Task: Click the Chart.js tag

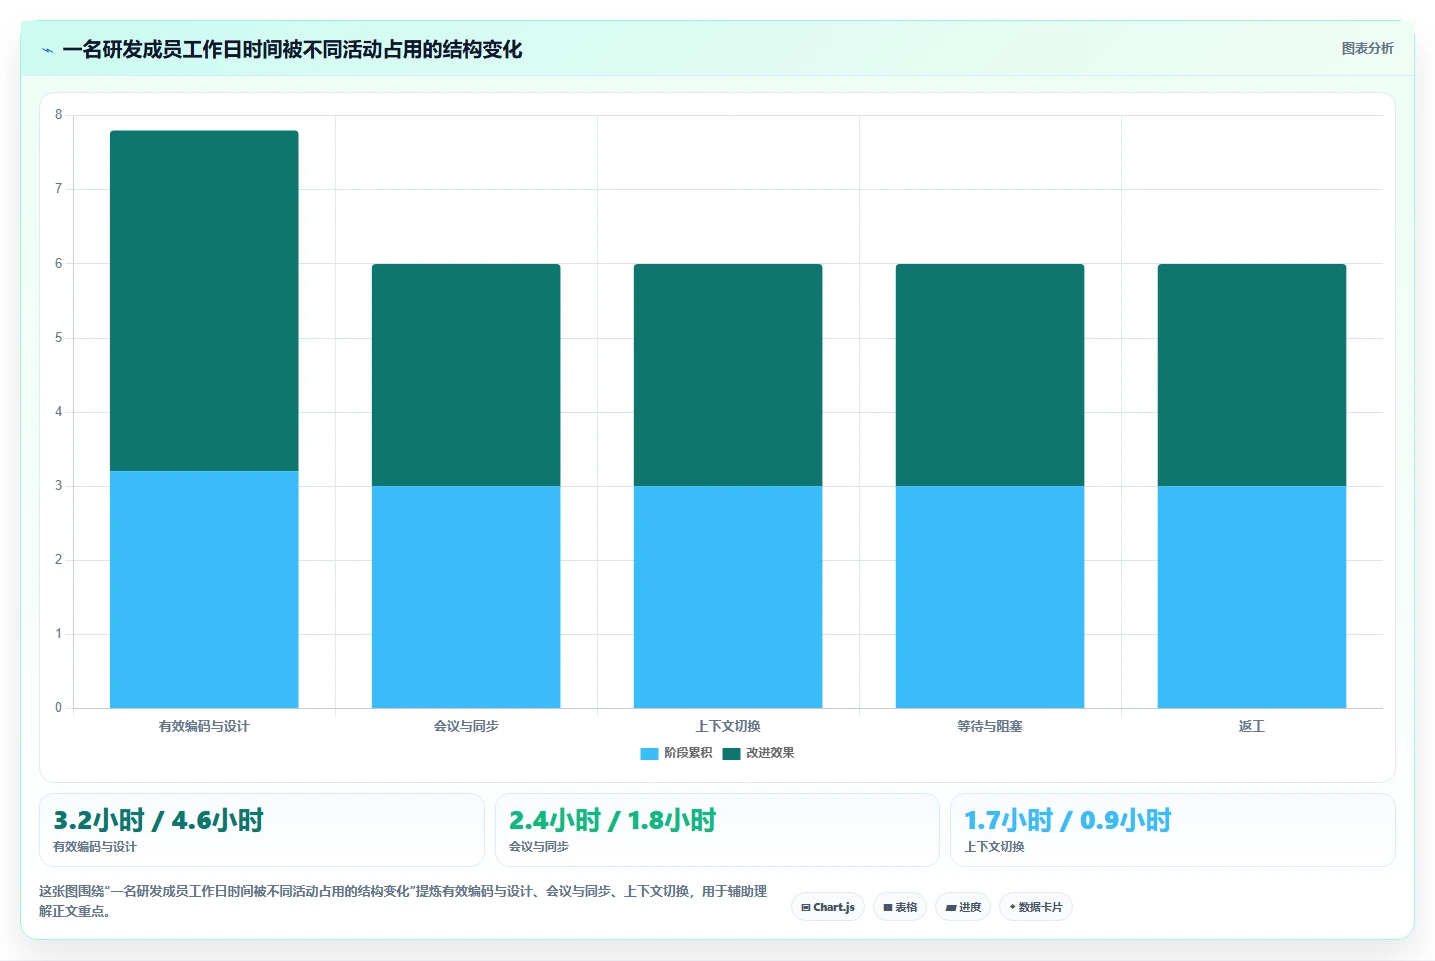Action: (828, 907)
